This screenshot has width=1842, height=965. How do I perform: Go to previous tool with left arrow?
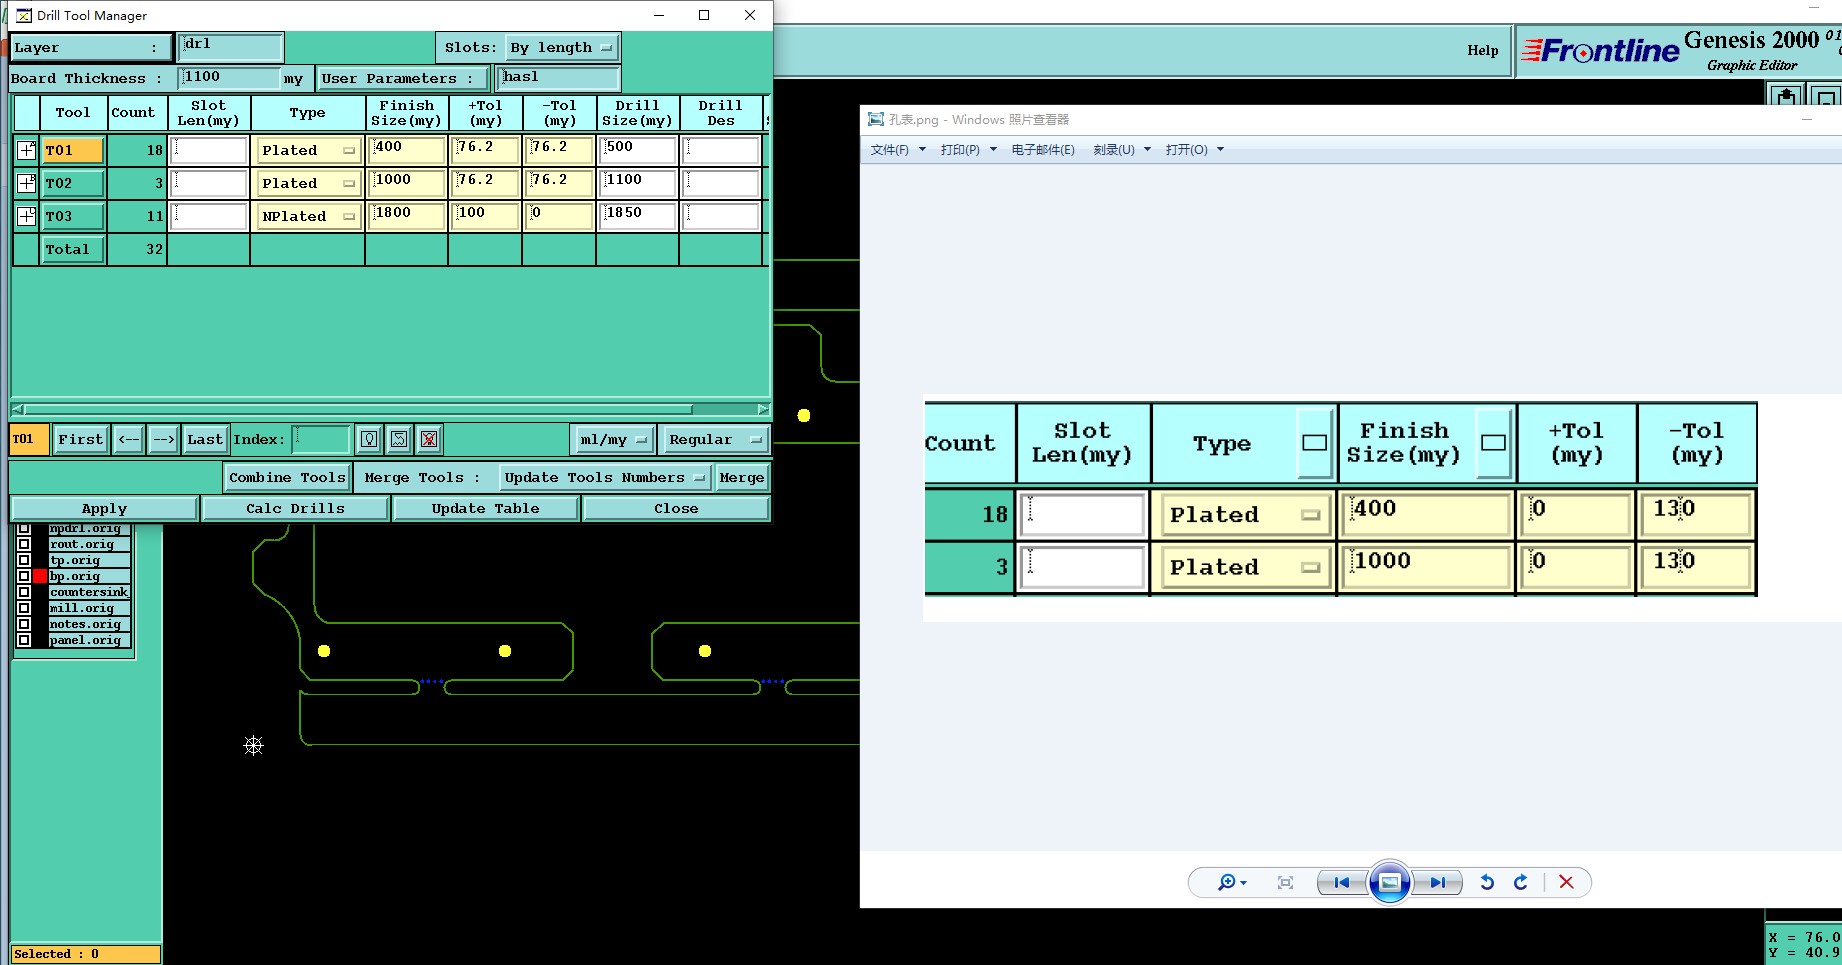(x=129, y=439)
